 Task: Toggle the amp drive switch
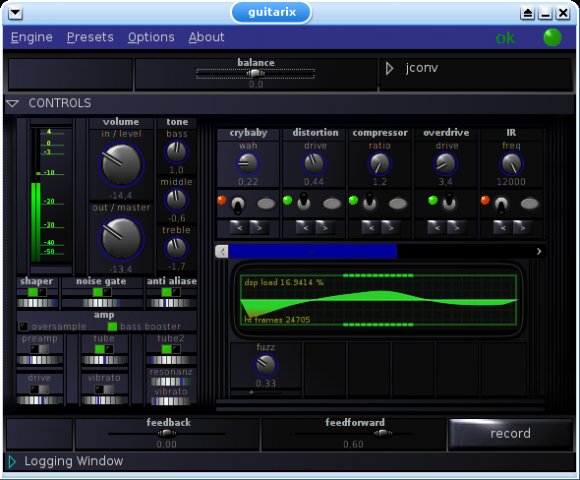(39, 389)
